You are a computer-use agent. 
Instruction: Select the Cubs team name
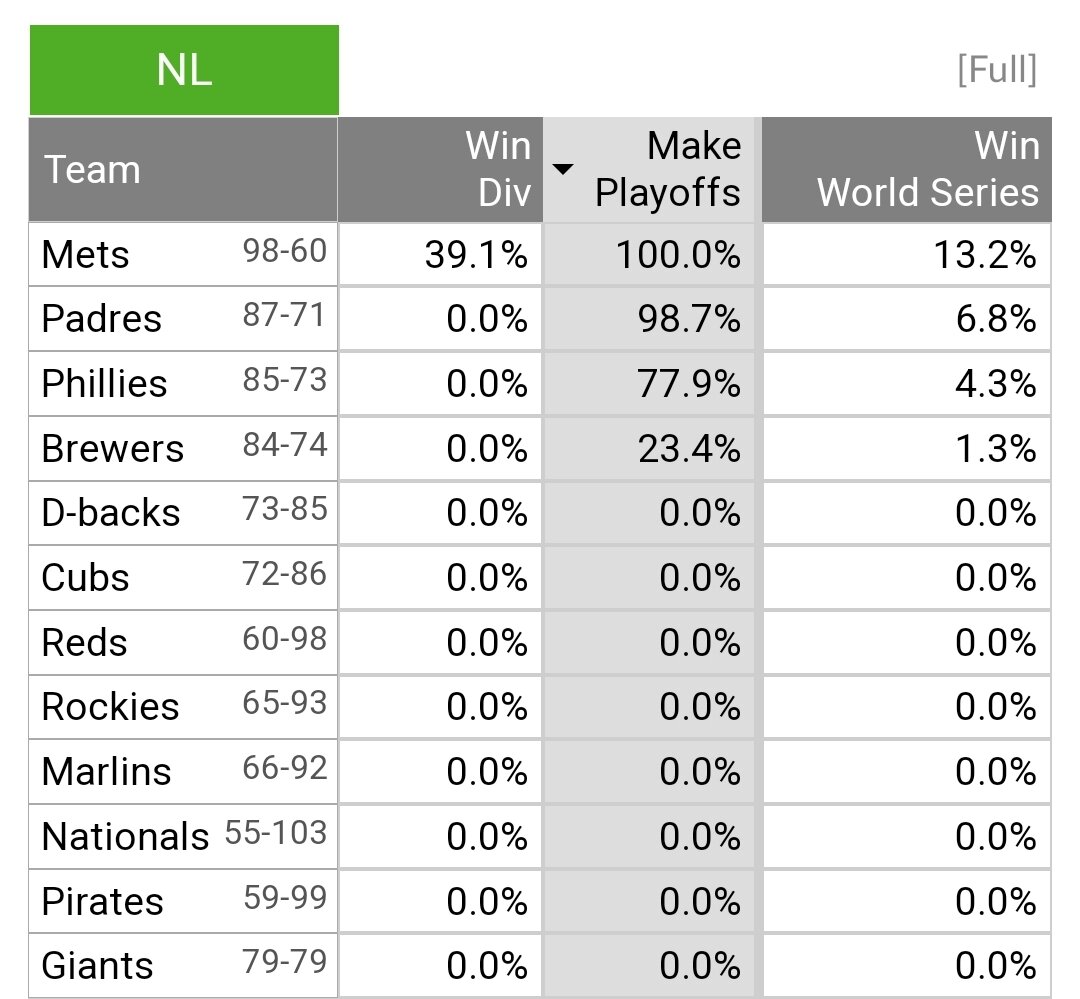[85, 578]
